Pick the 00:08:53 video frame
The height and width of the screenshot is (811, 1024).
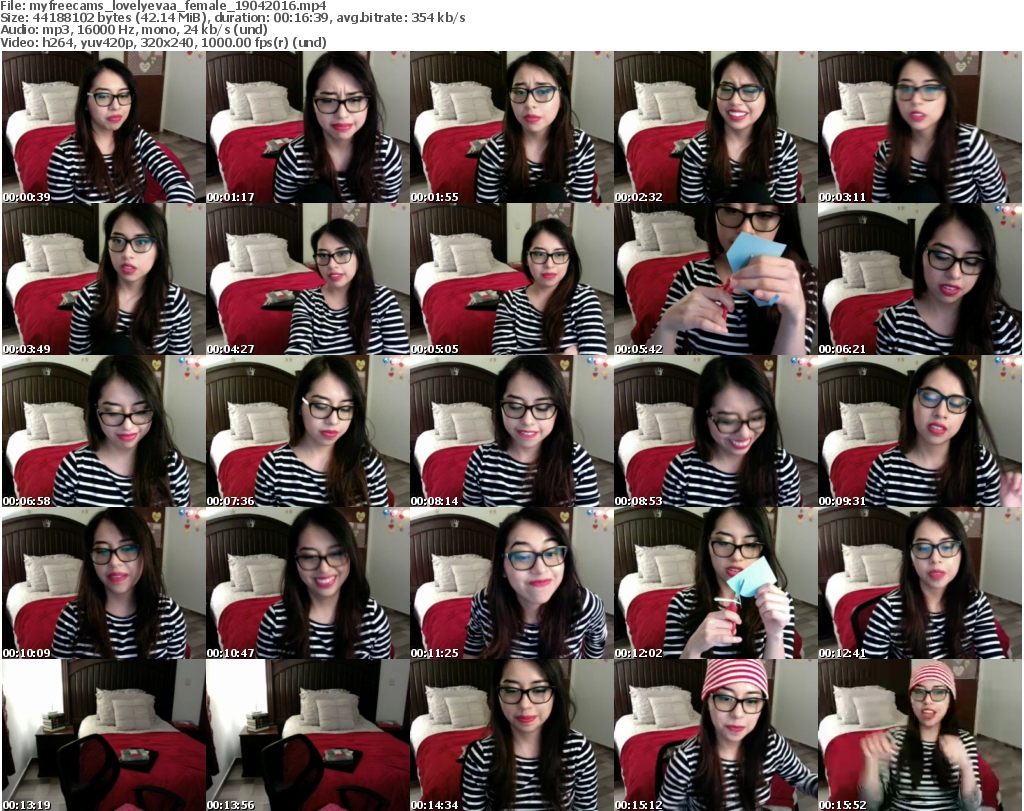(715, 432)
